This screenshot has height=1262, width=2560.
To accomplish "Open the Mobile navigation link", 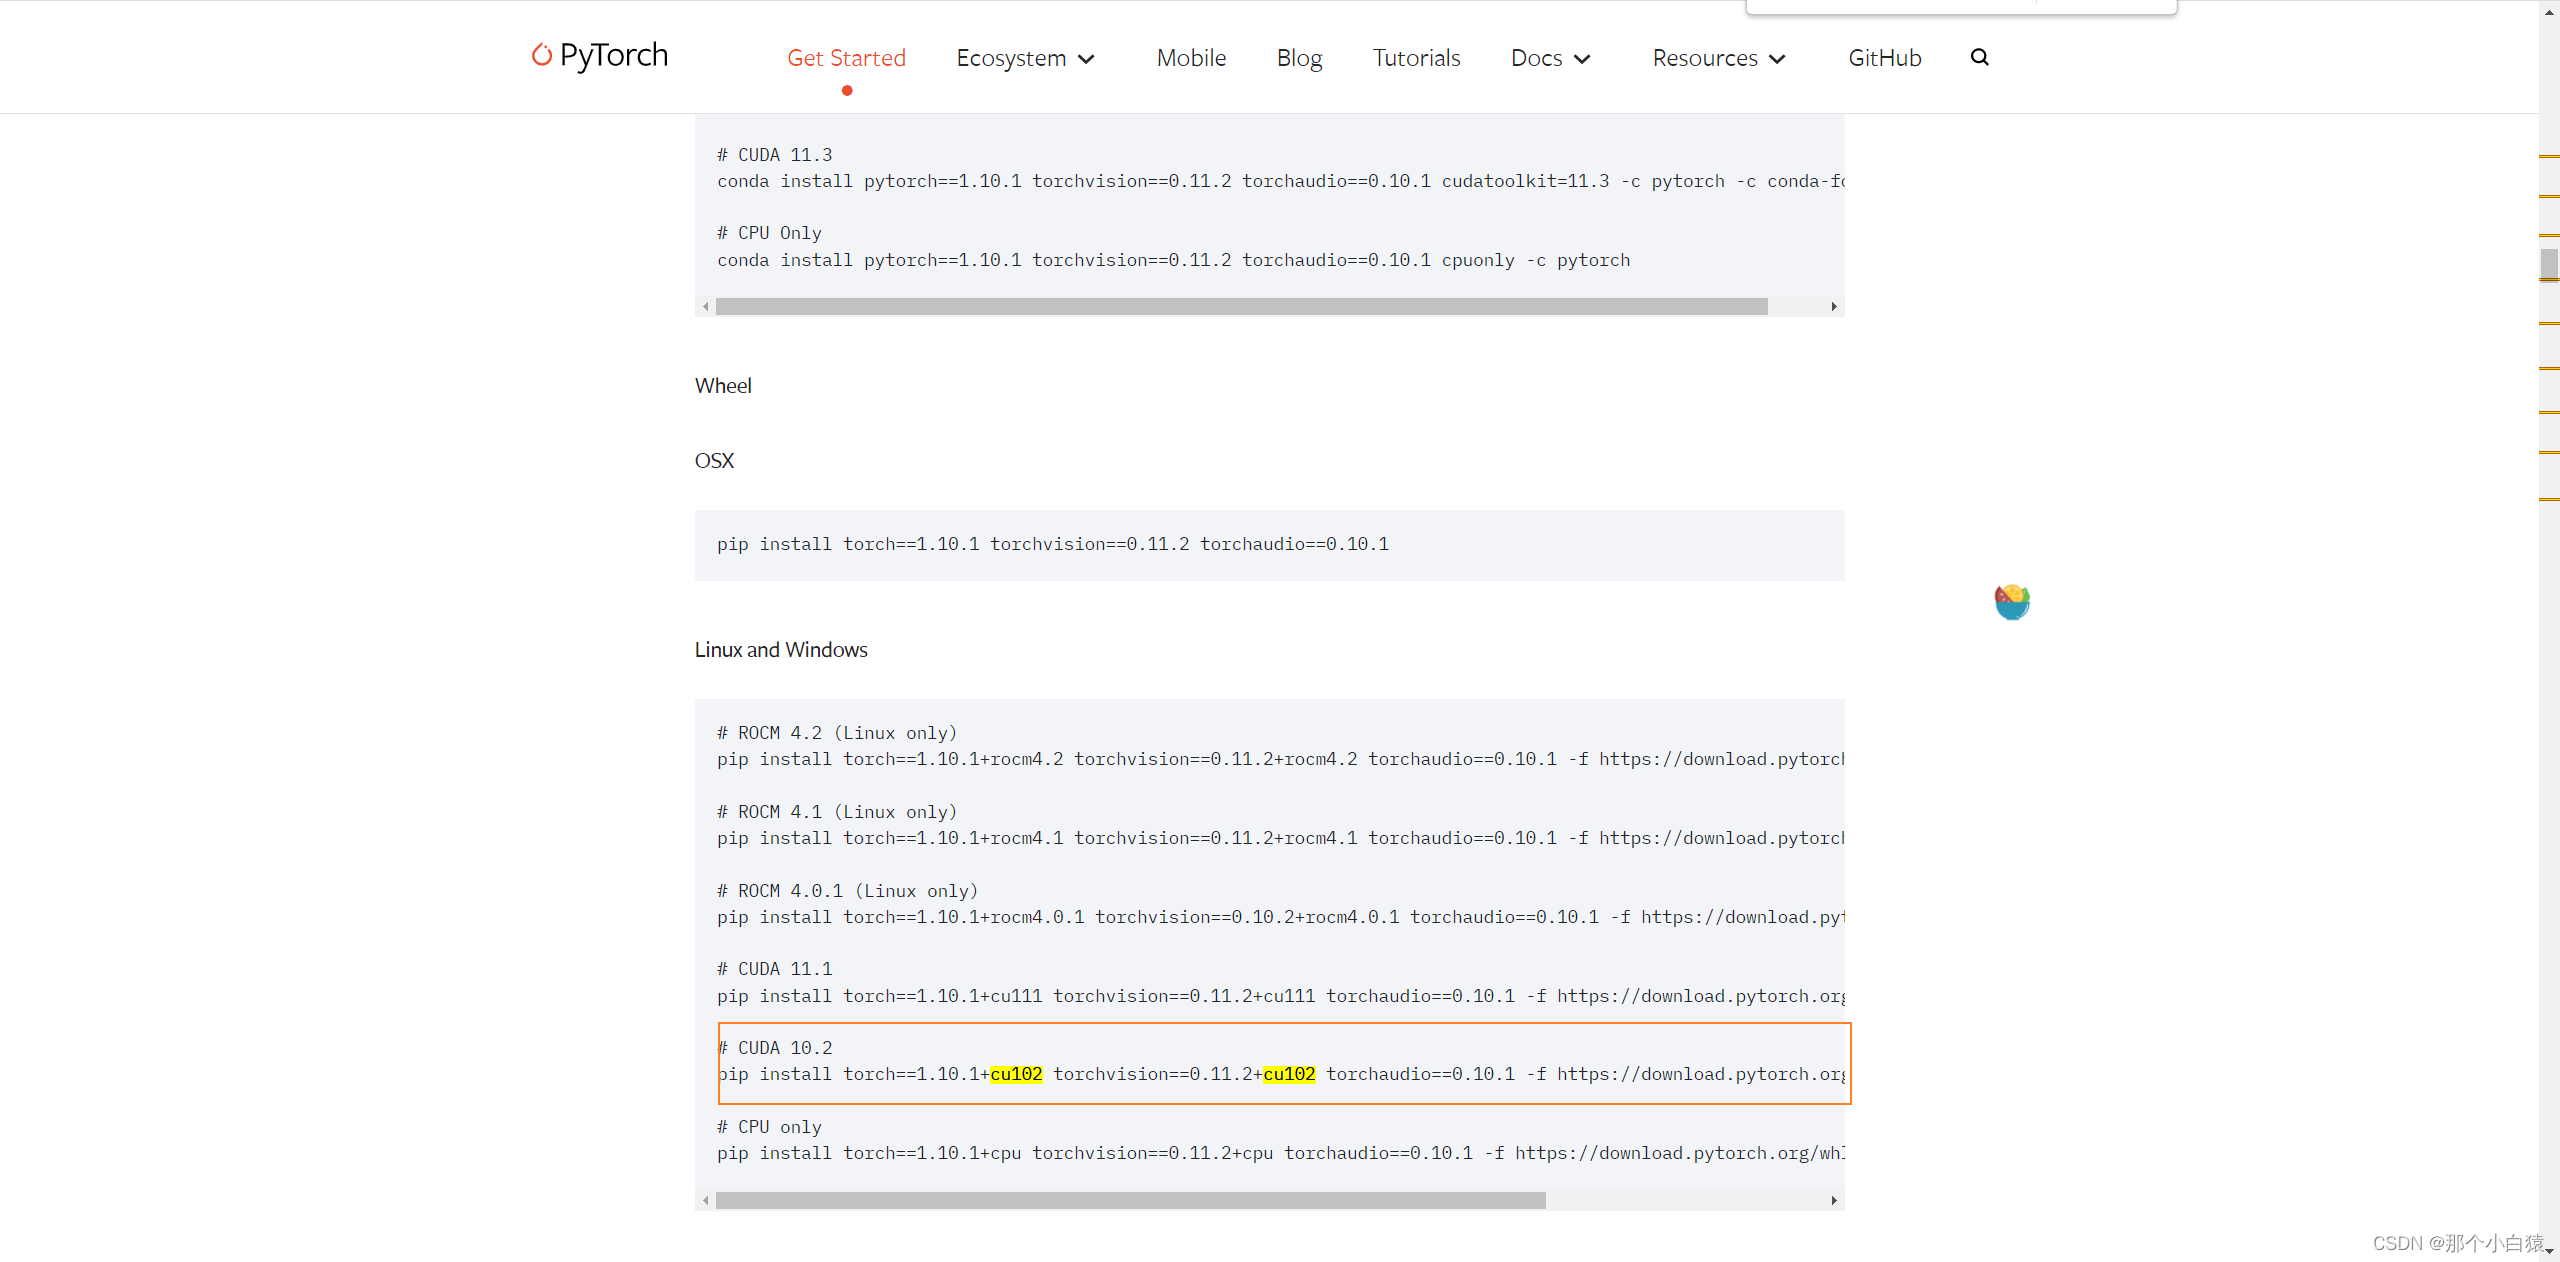I will [x=1191, y=58].
